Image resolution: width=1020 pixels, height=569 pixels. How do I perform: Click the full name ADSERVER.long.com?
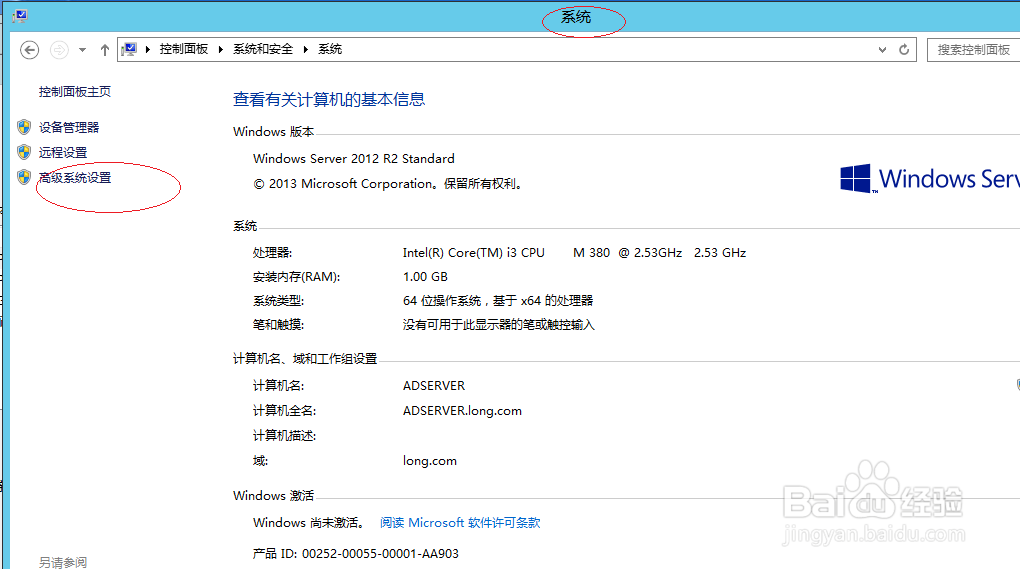(x=463, y=411)
